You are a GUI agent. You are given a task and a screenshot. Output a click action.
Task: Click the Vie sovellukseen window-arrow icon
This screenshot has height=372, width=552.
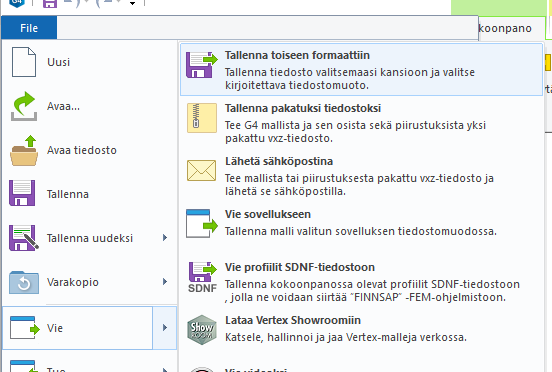[202, 223]
